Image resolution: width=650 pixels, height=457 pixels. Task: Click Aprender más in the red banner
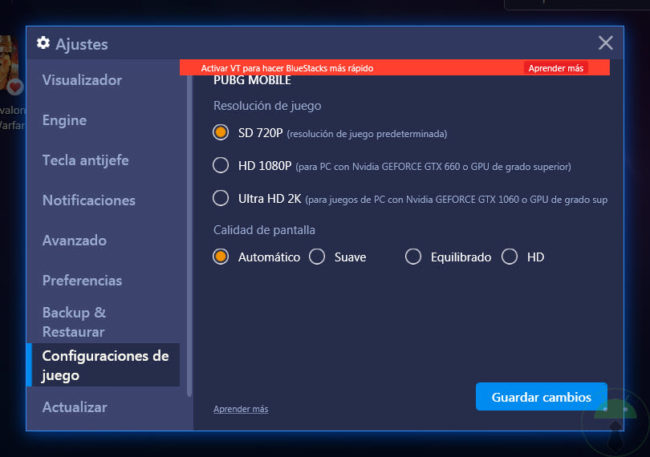[x=556, y=68]
